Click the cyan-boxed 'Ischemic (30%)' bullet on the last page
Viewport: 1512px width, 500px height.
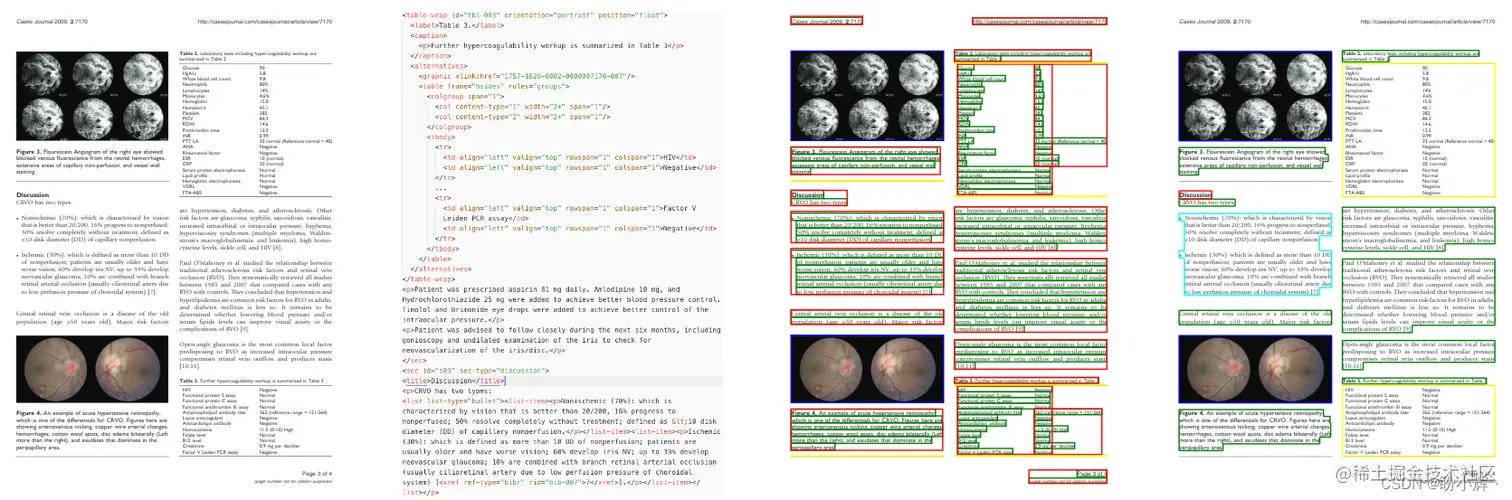click(x=1256, y=274)
